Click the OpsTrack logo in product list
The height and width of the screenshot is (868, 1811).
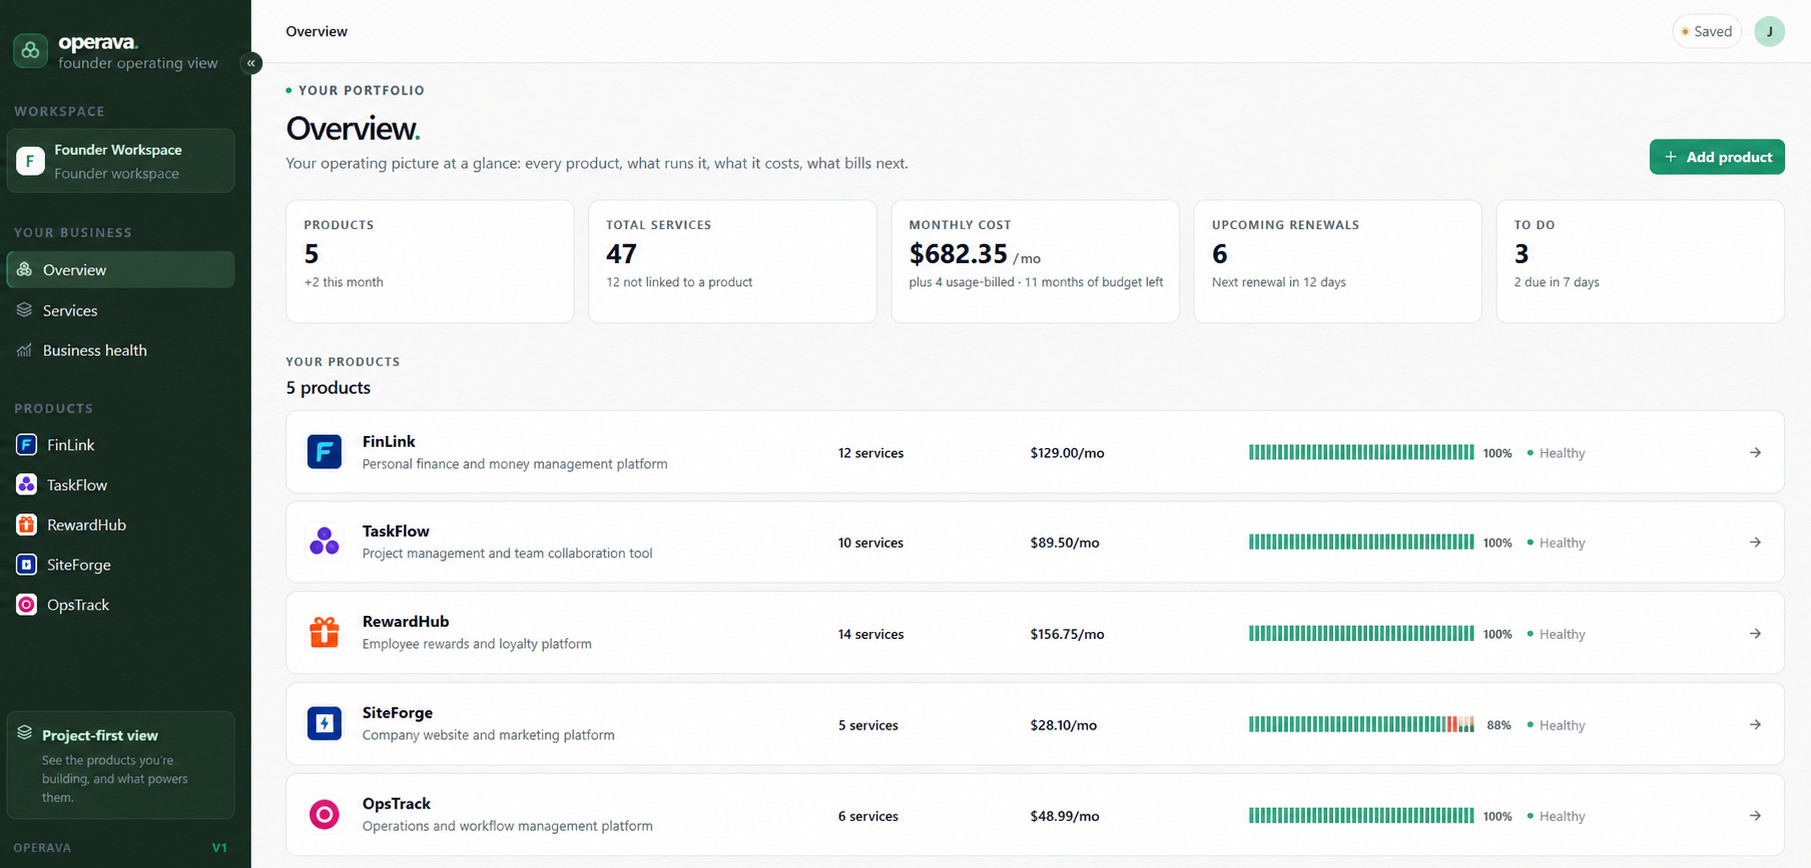[324, 815]
